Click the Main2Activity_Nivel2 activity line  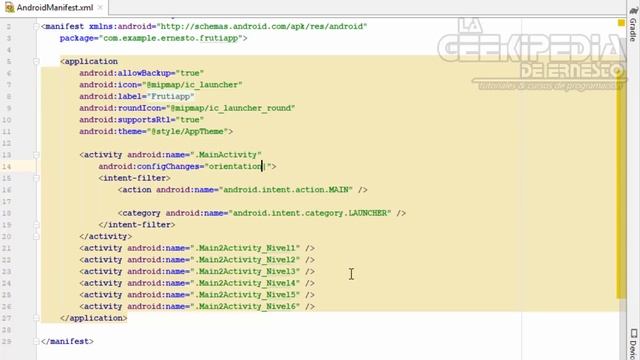click(x=197, y=260)
